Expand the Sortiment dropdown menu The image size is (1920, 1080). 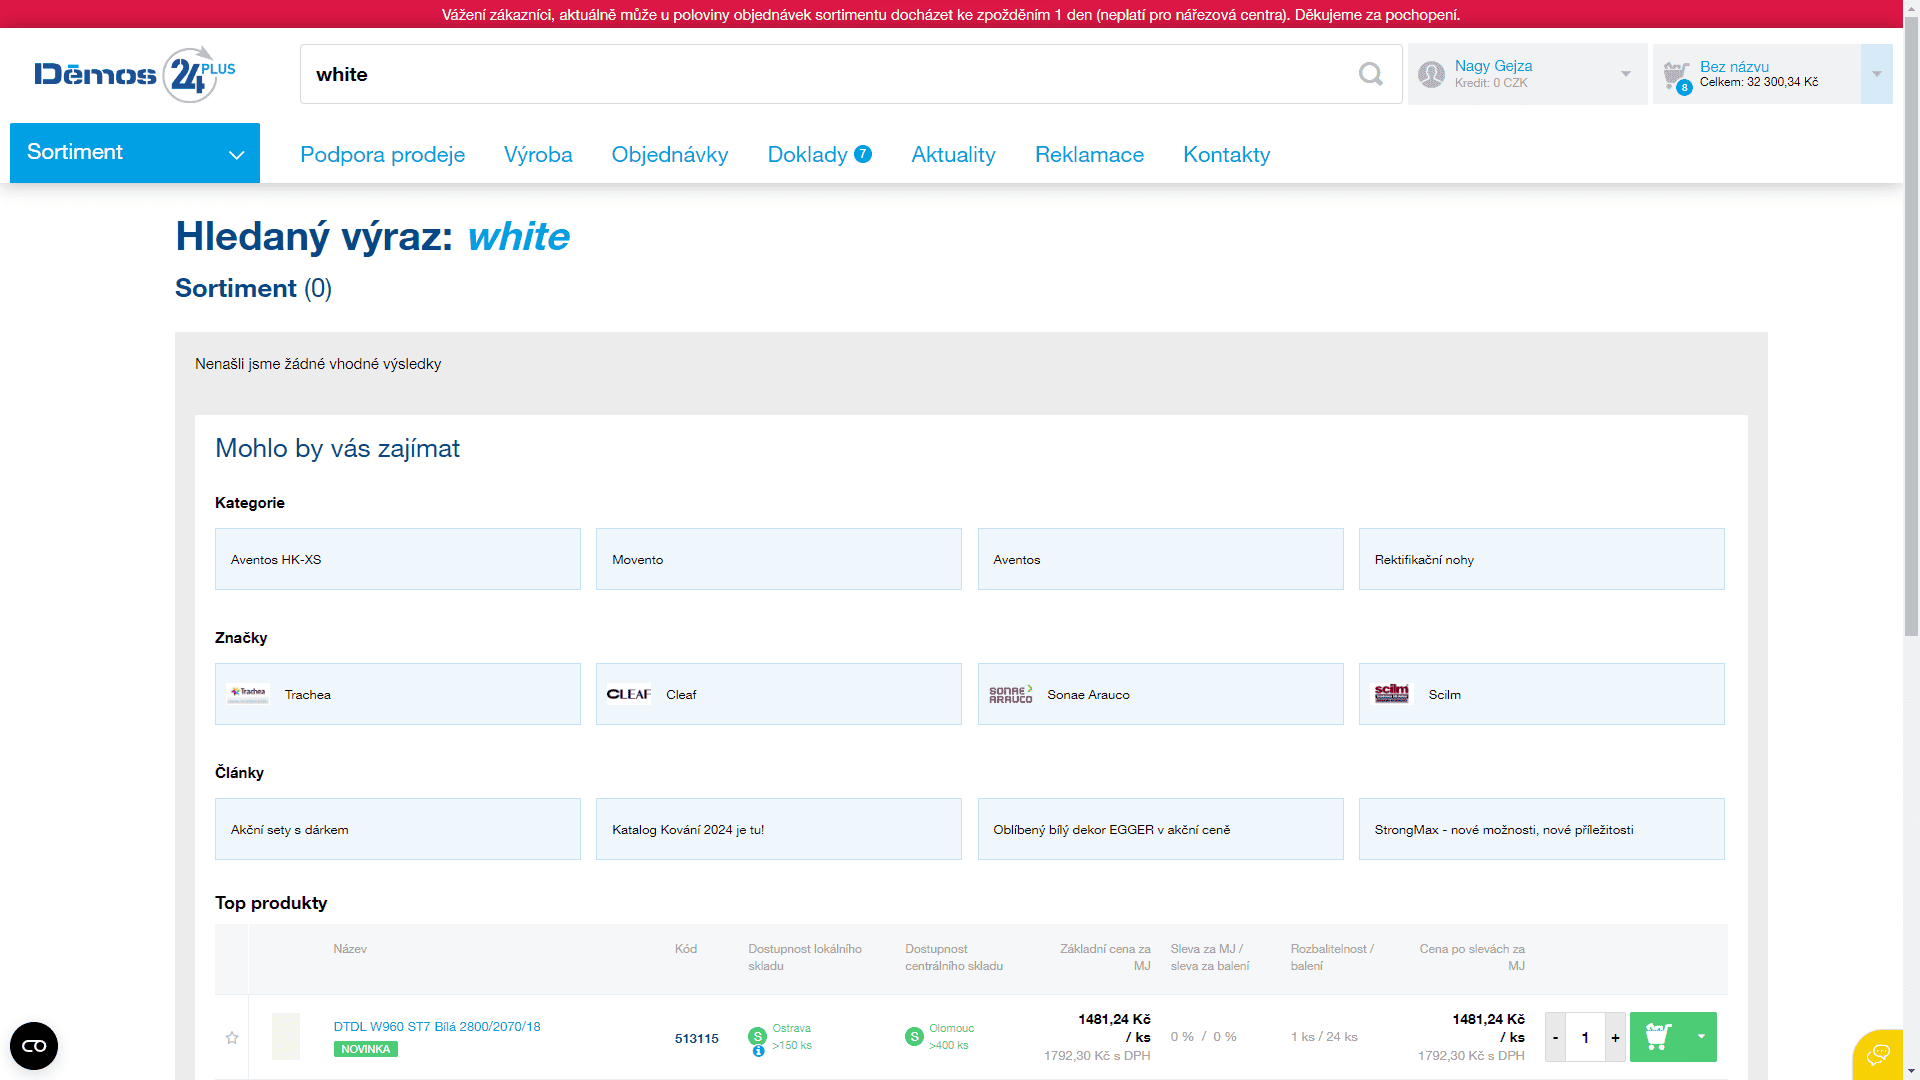pyautogui.click(x=135, y=153)
